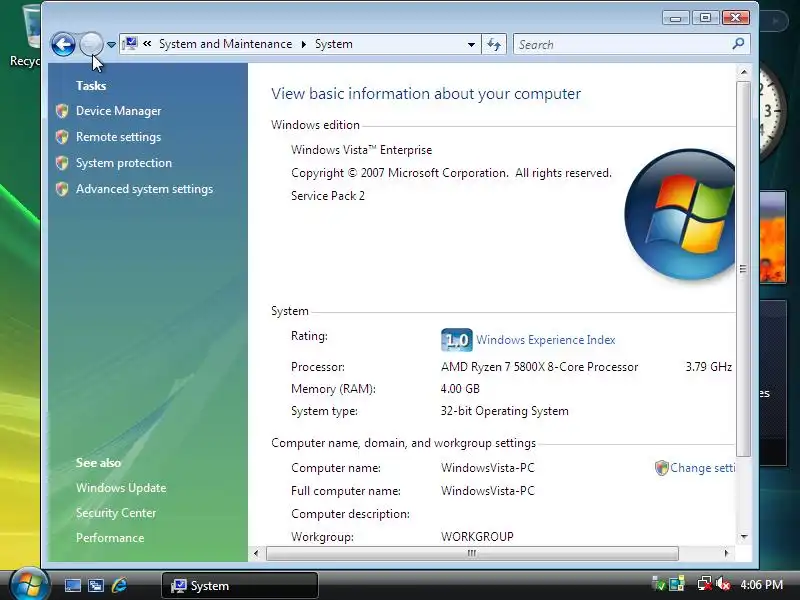Close the System window

(736, 18)
